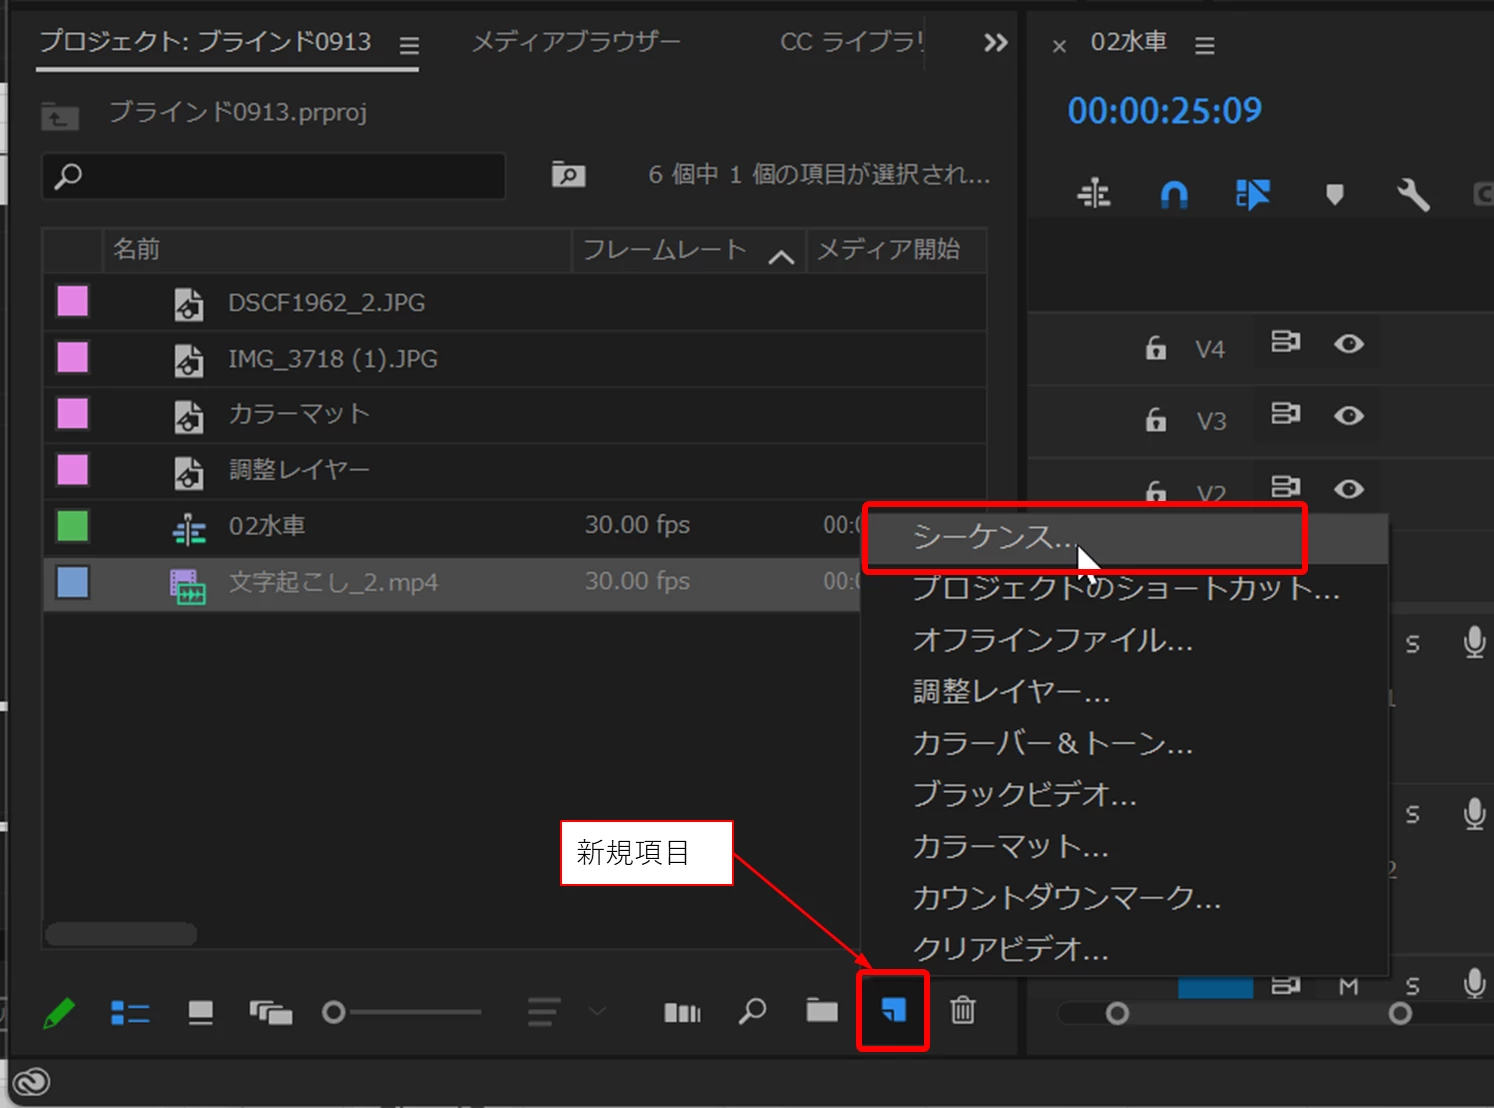Click the still image icon of DSCF1962_2.JPG

click(x=189, y=304)
